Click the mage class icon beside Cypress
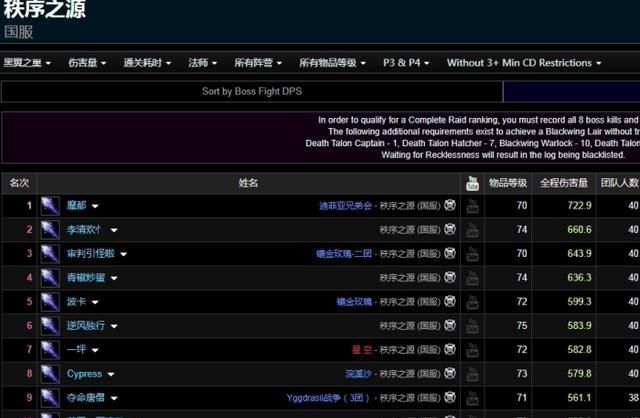640x418 pixels. tap(50, 374)
